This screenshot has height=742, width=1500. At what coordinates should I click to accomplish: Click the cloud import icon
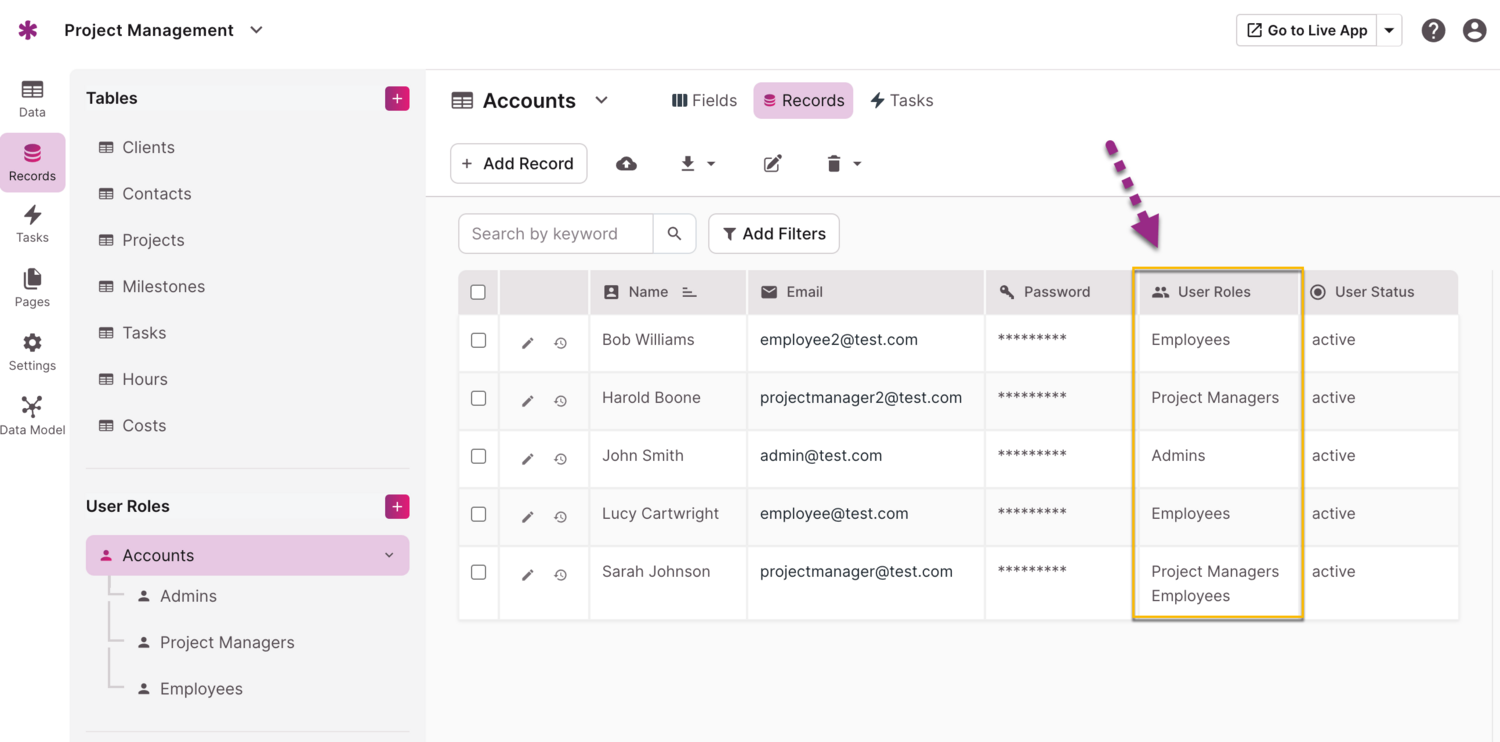(x=627, y=163)
